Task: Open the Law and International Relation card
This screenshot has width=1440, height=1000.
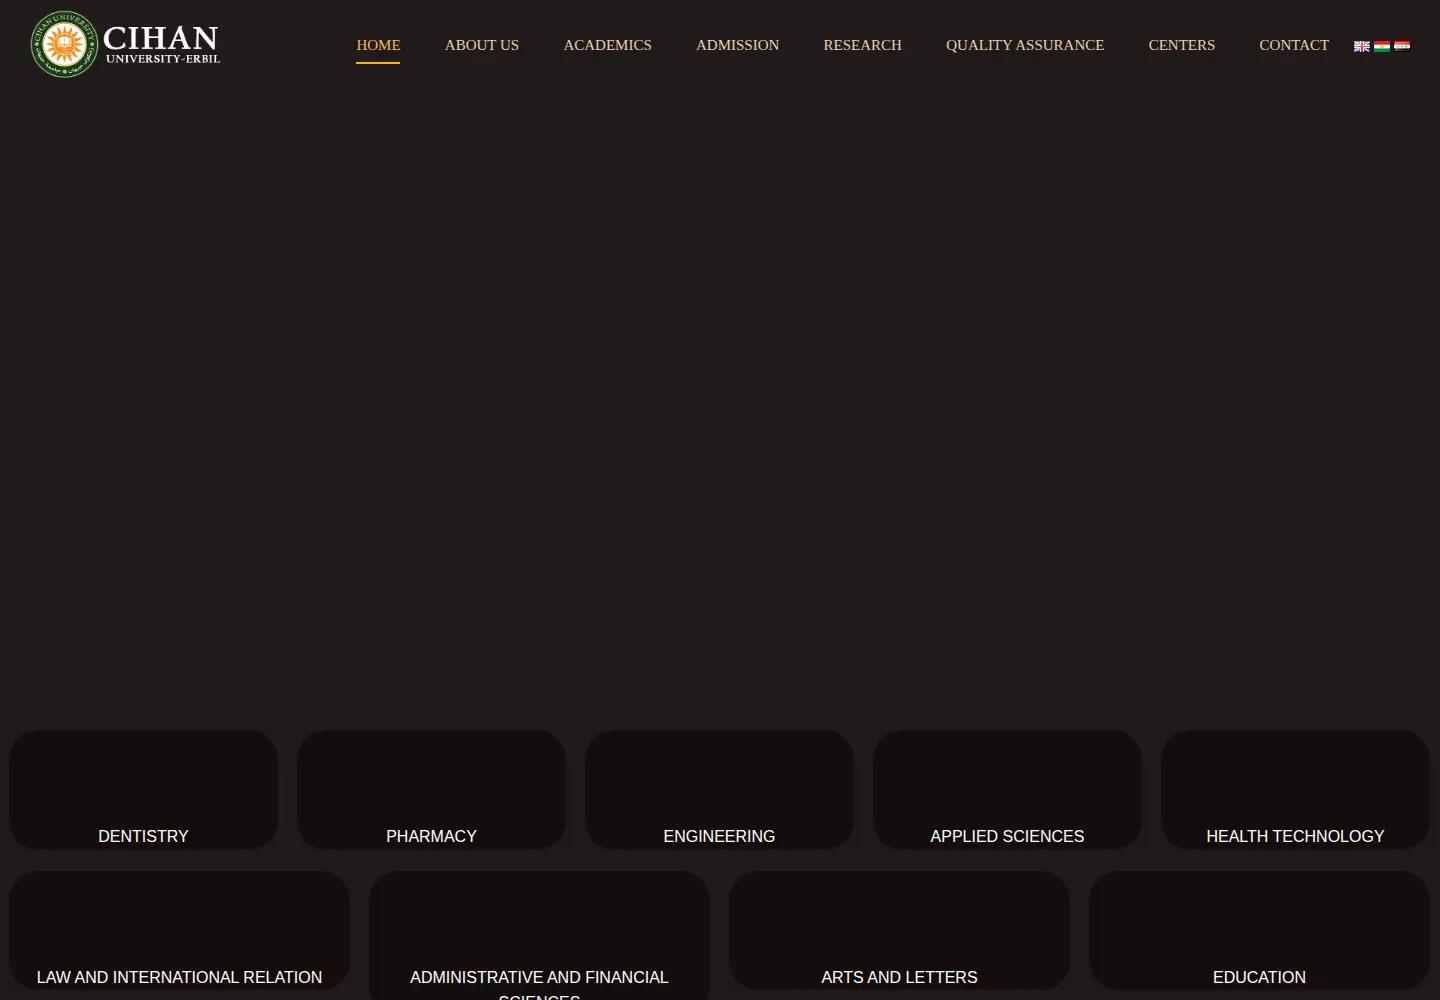Action: pos(179,931)
